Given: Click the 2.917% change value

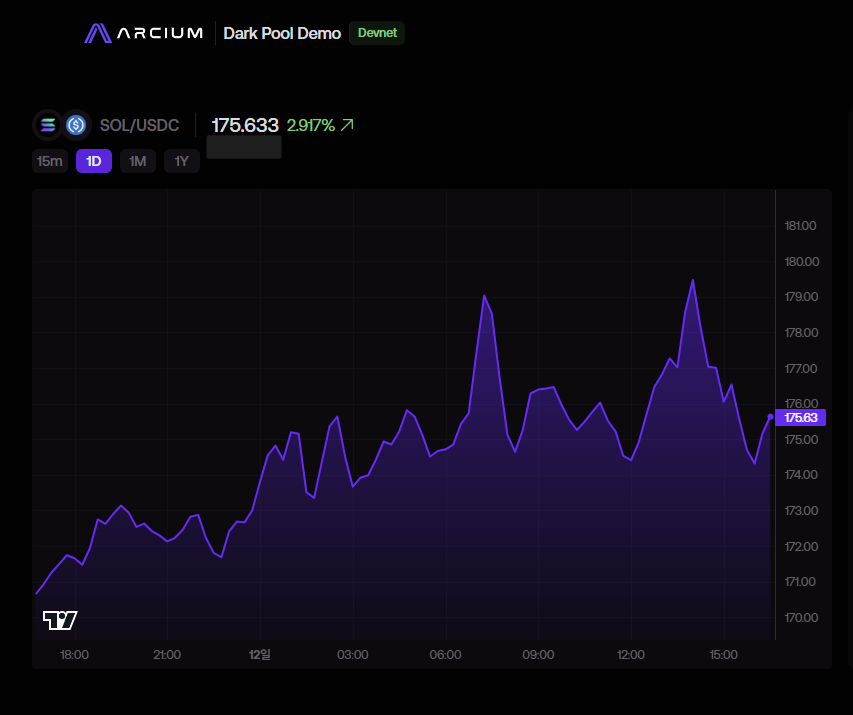Looking at the screenshot, I should click(x=311, y=125).
